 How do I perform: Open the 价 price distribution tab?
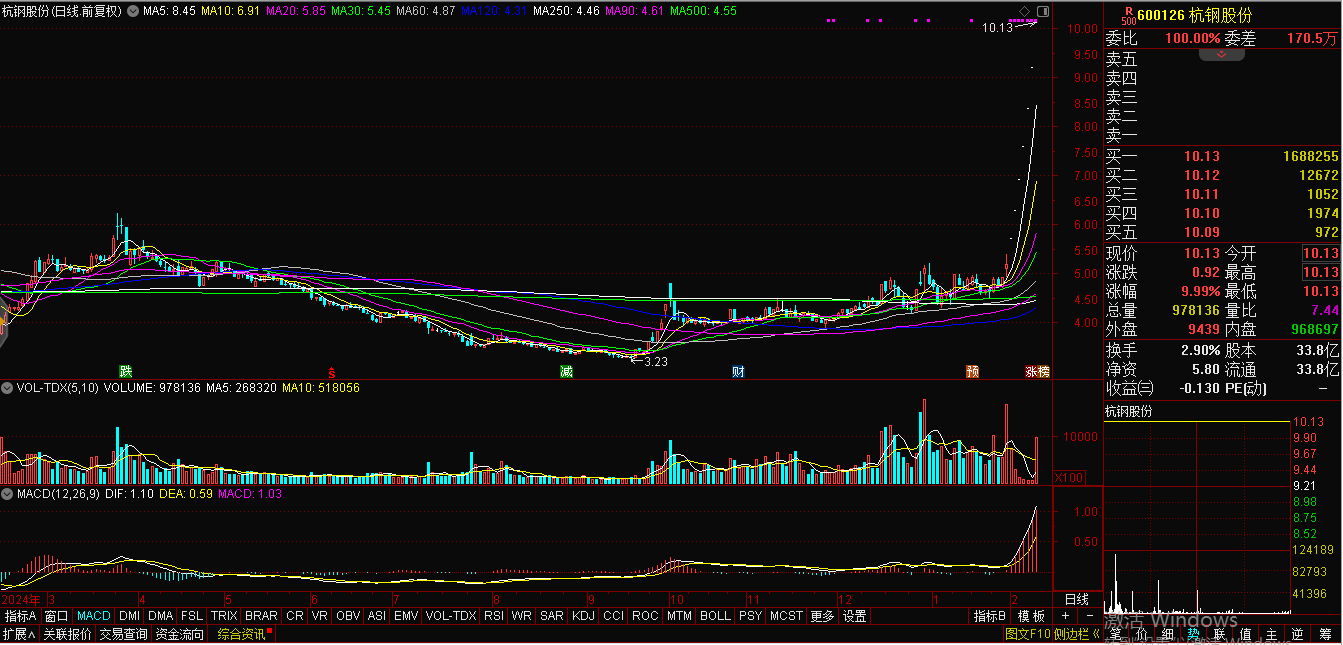click(1140, 634)
